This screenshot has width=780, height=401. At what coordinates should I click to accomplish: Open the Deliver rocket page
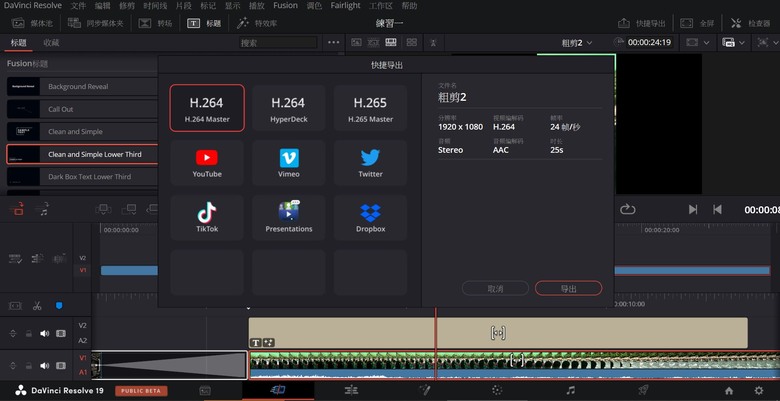(x=643, y=390)
